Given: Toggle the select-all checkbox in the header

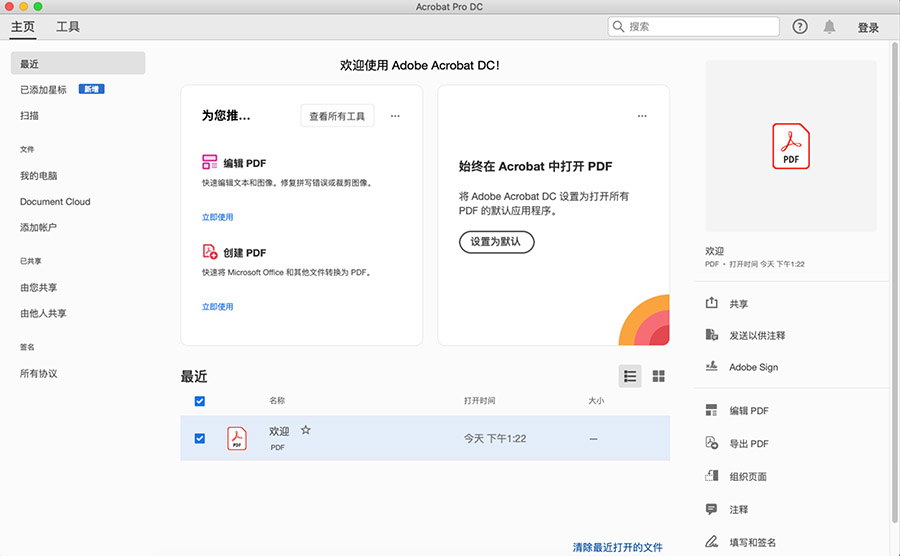Looking at the screenshot, I should point(200,401).
